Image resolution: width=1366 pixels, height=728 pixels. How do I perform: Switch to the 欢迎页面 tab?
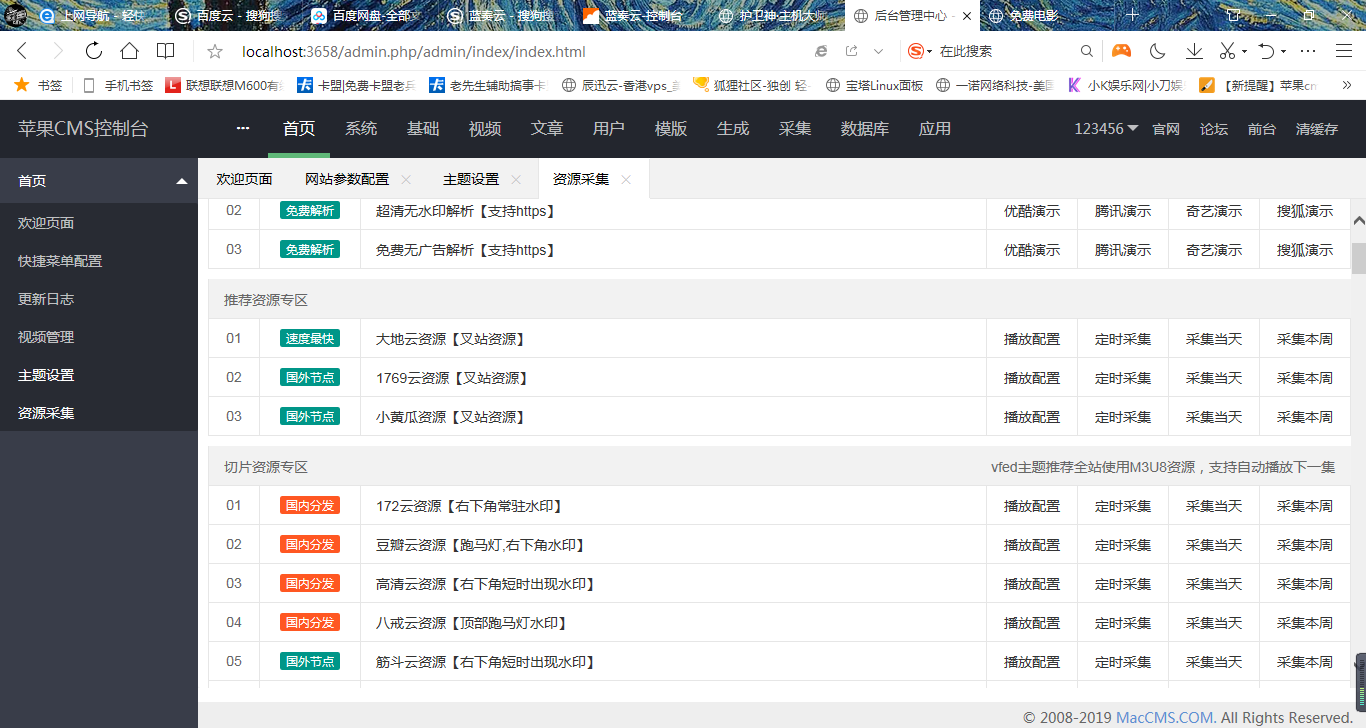pyautogui.click(x=245, y=179)
